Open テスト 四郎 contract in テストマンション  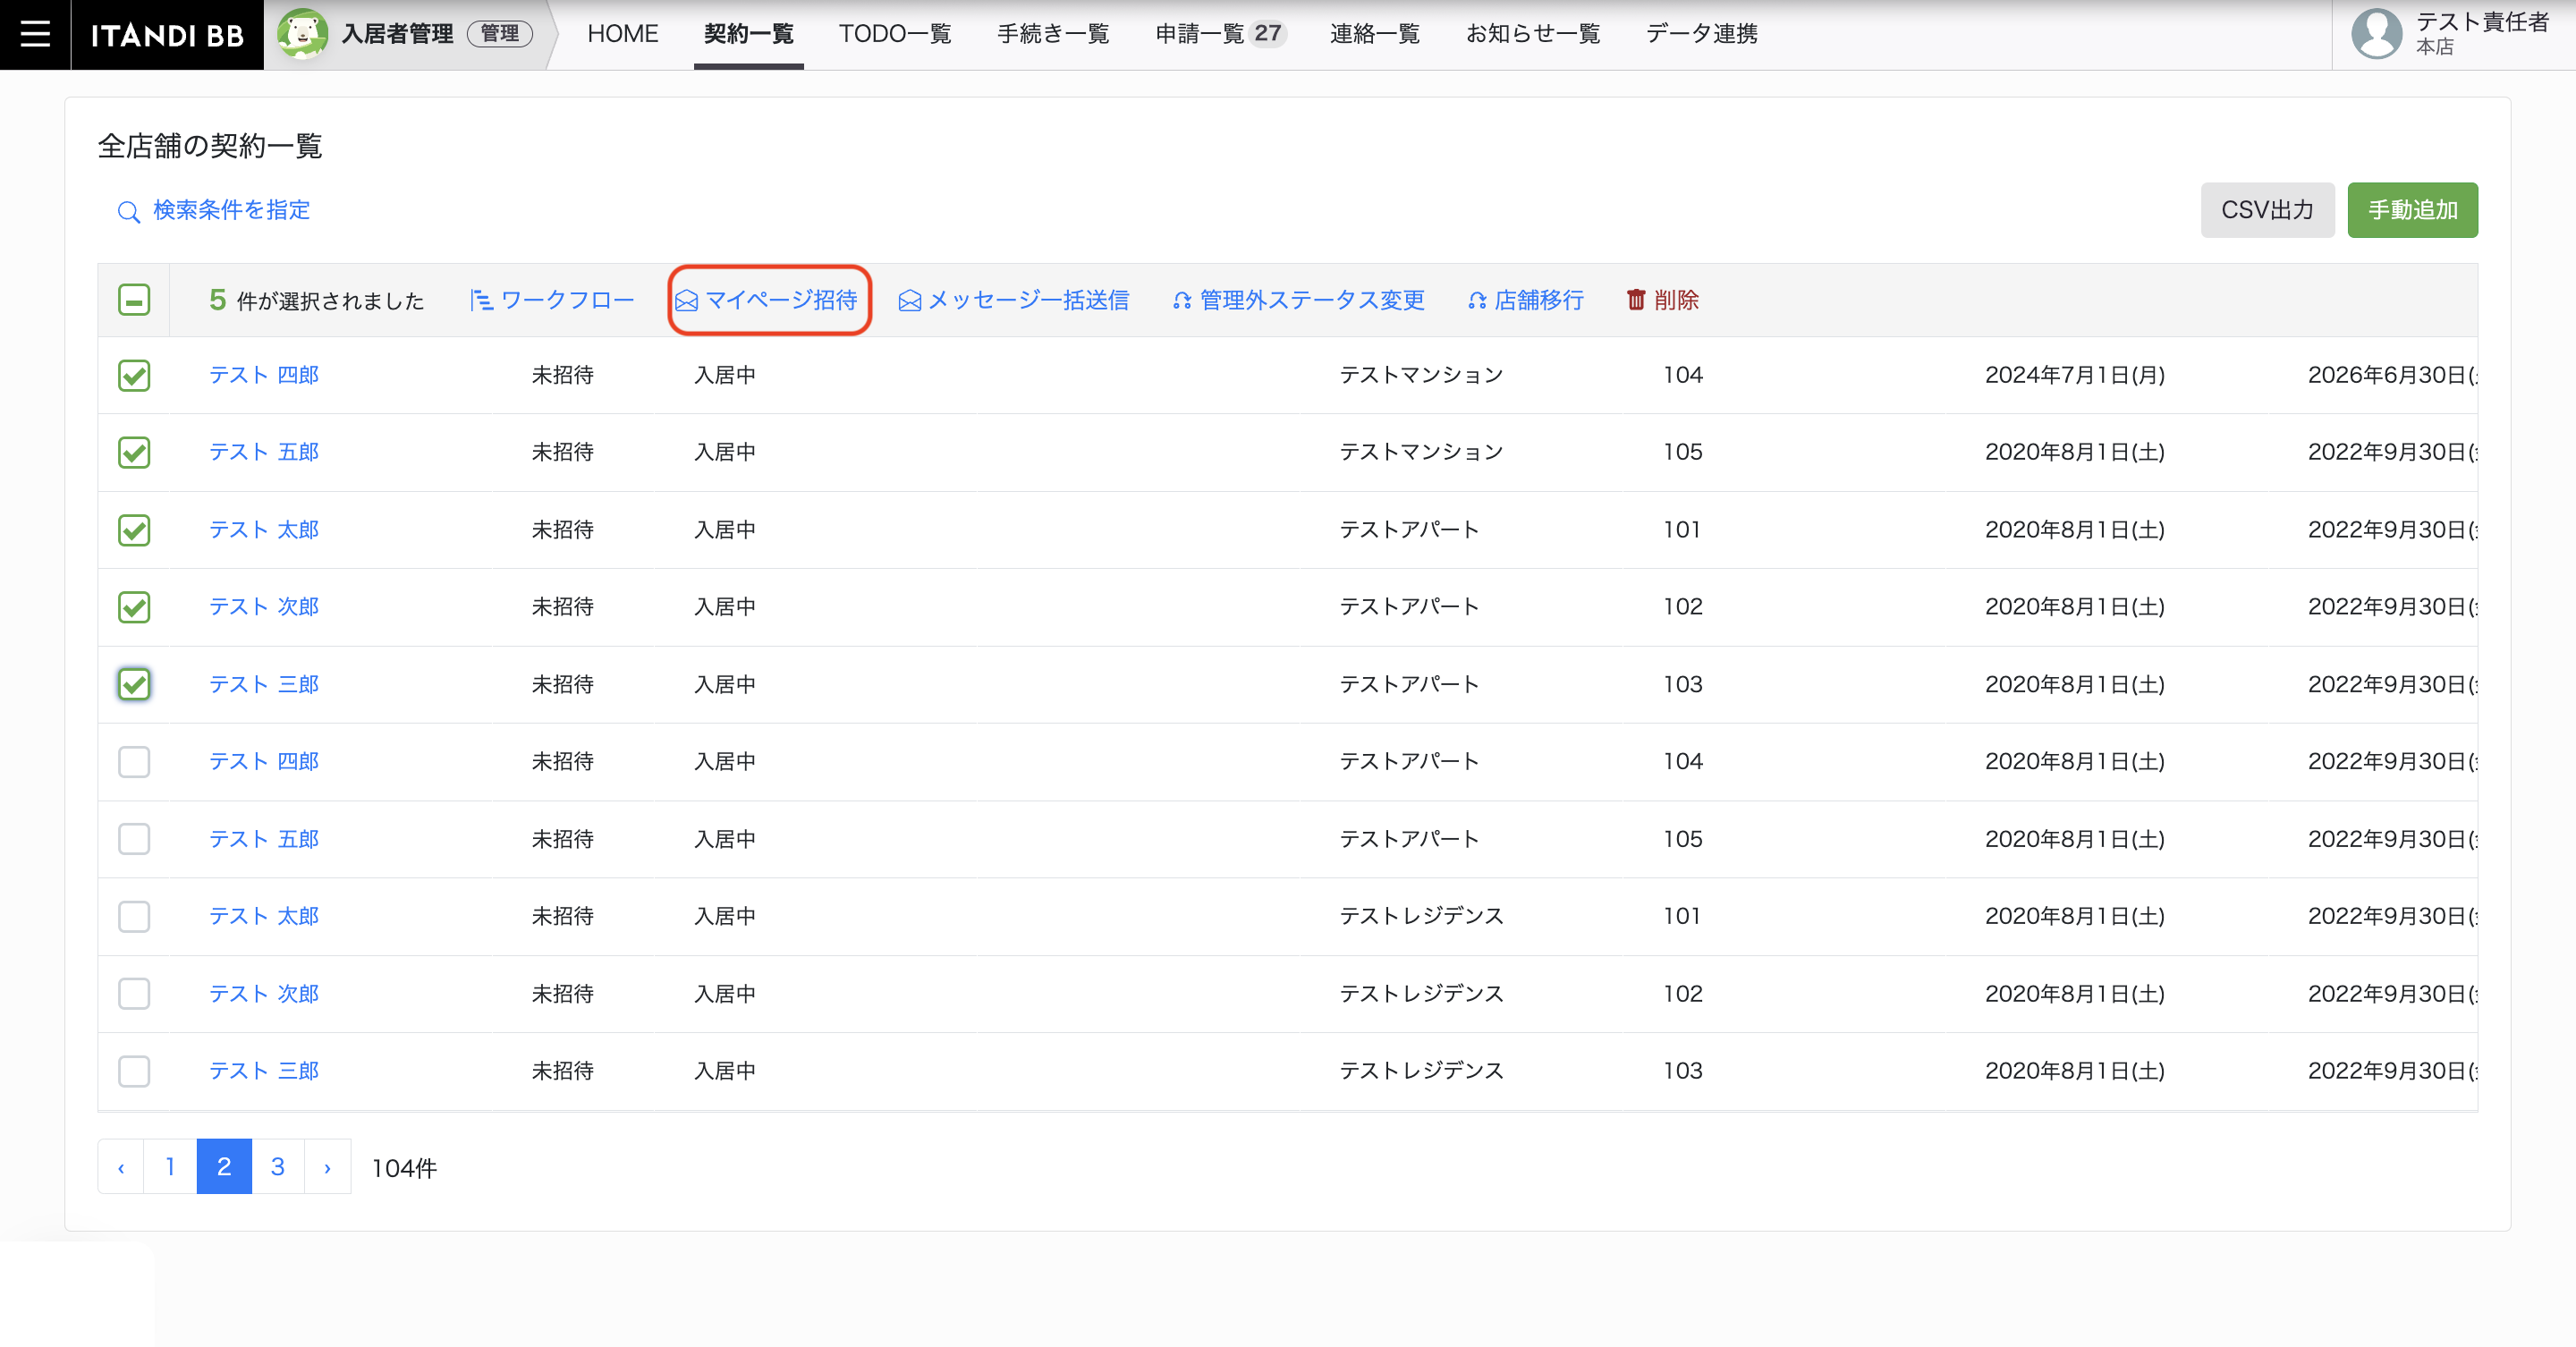click(264, 375)
